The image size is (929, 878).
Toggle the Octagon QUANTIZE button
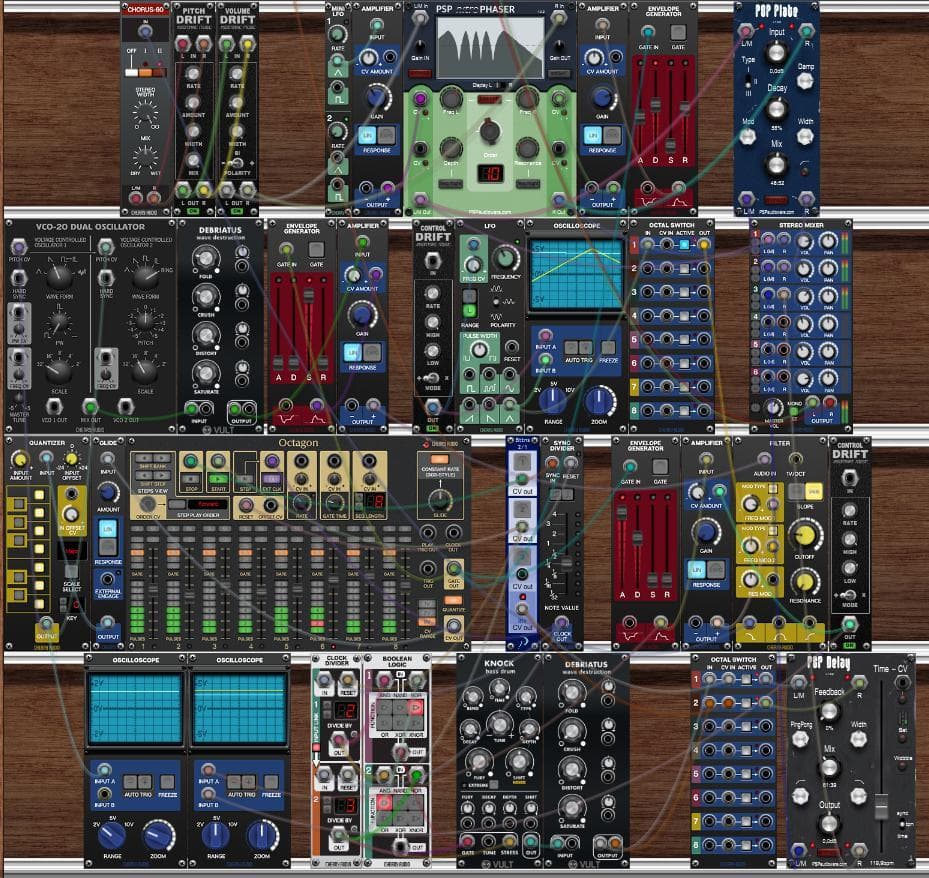[x=453, y=600]
